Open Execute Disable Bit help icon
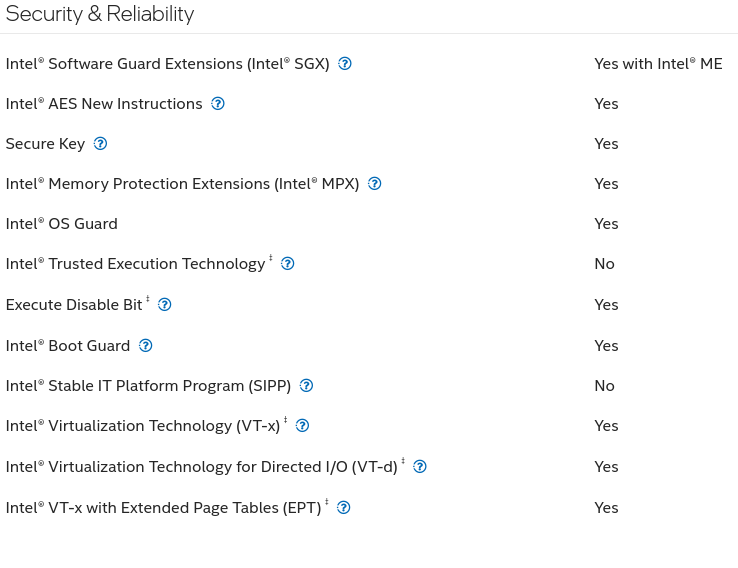The height and width of the screenshot is (568, 738). point(164,304)
